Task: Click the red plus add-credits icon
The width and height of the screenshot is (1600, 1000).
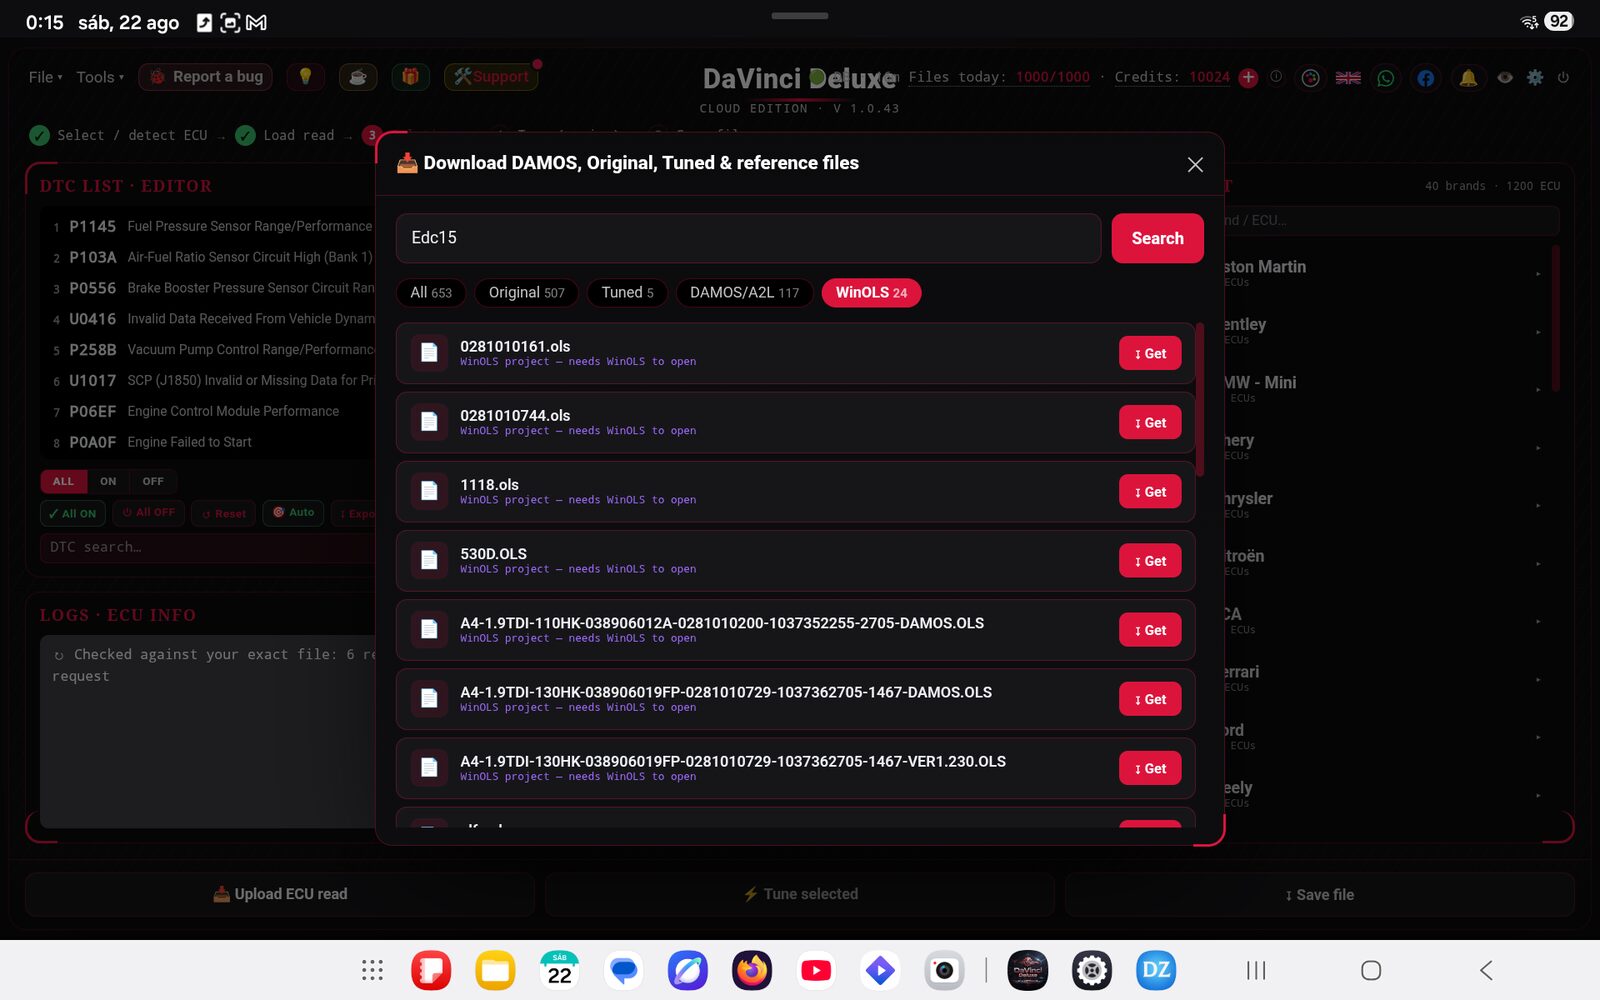Action: pos(1248,77)
